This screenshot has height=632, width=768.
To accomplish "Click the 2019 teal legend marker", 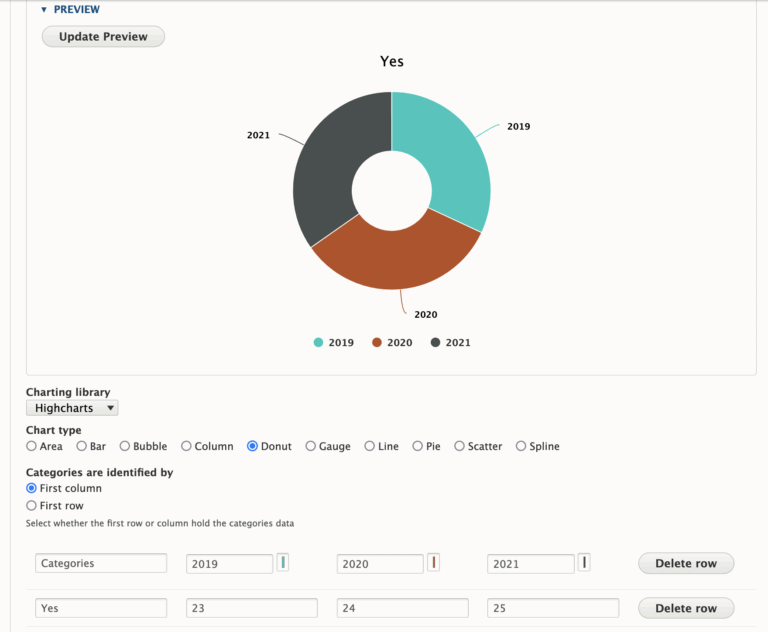I will [319, 343].
